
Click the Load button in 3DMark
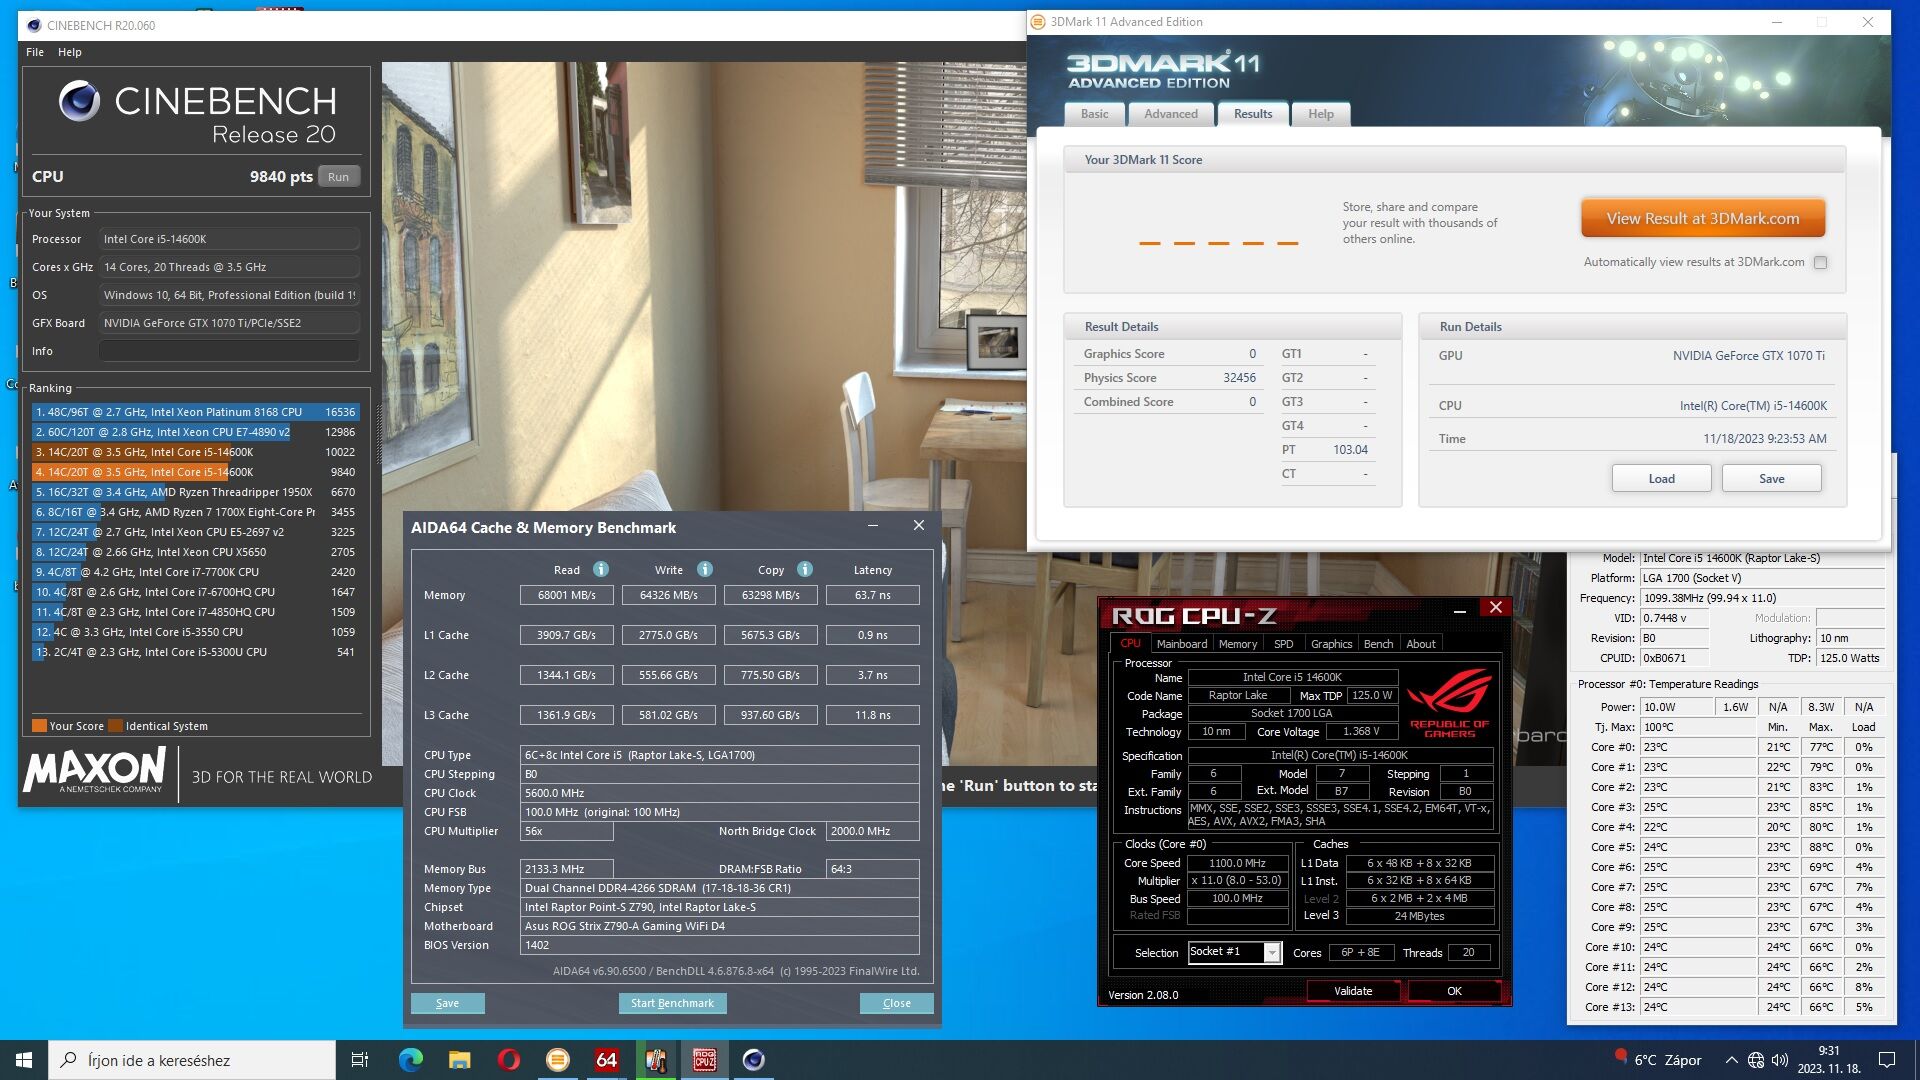[x=1661, y=479]
